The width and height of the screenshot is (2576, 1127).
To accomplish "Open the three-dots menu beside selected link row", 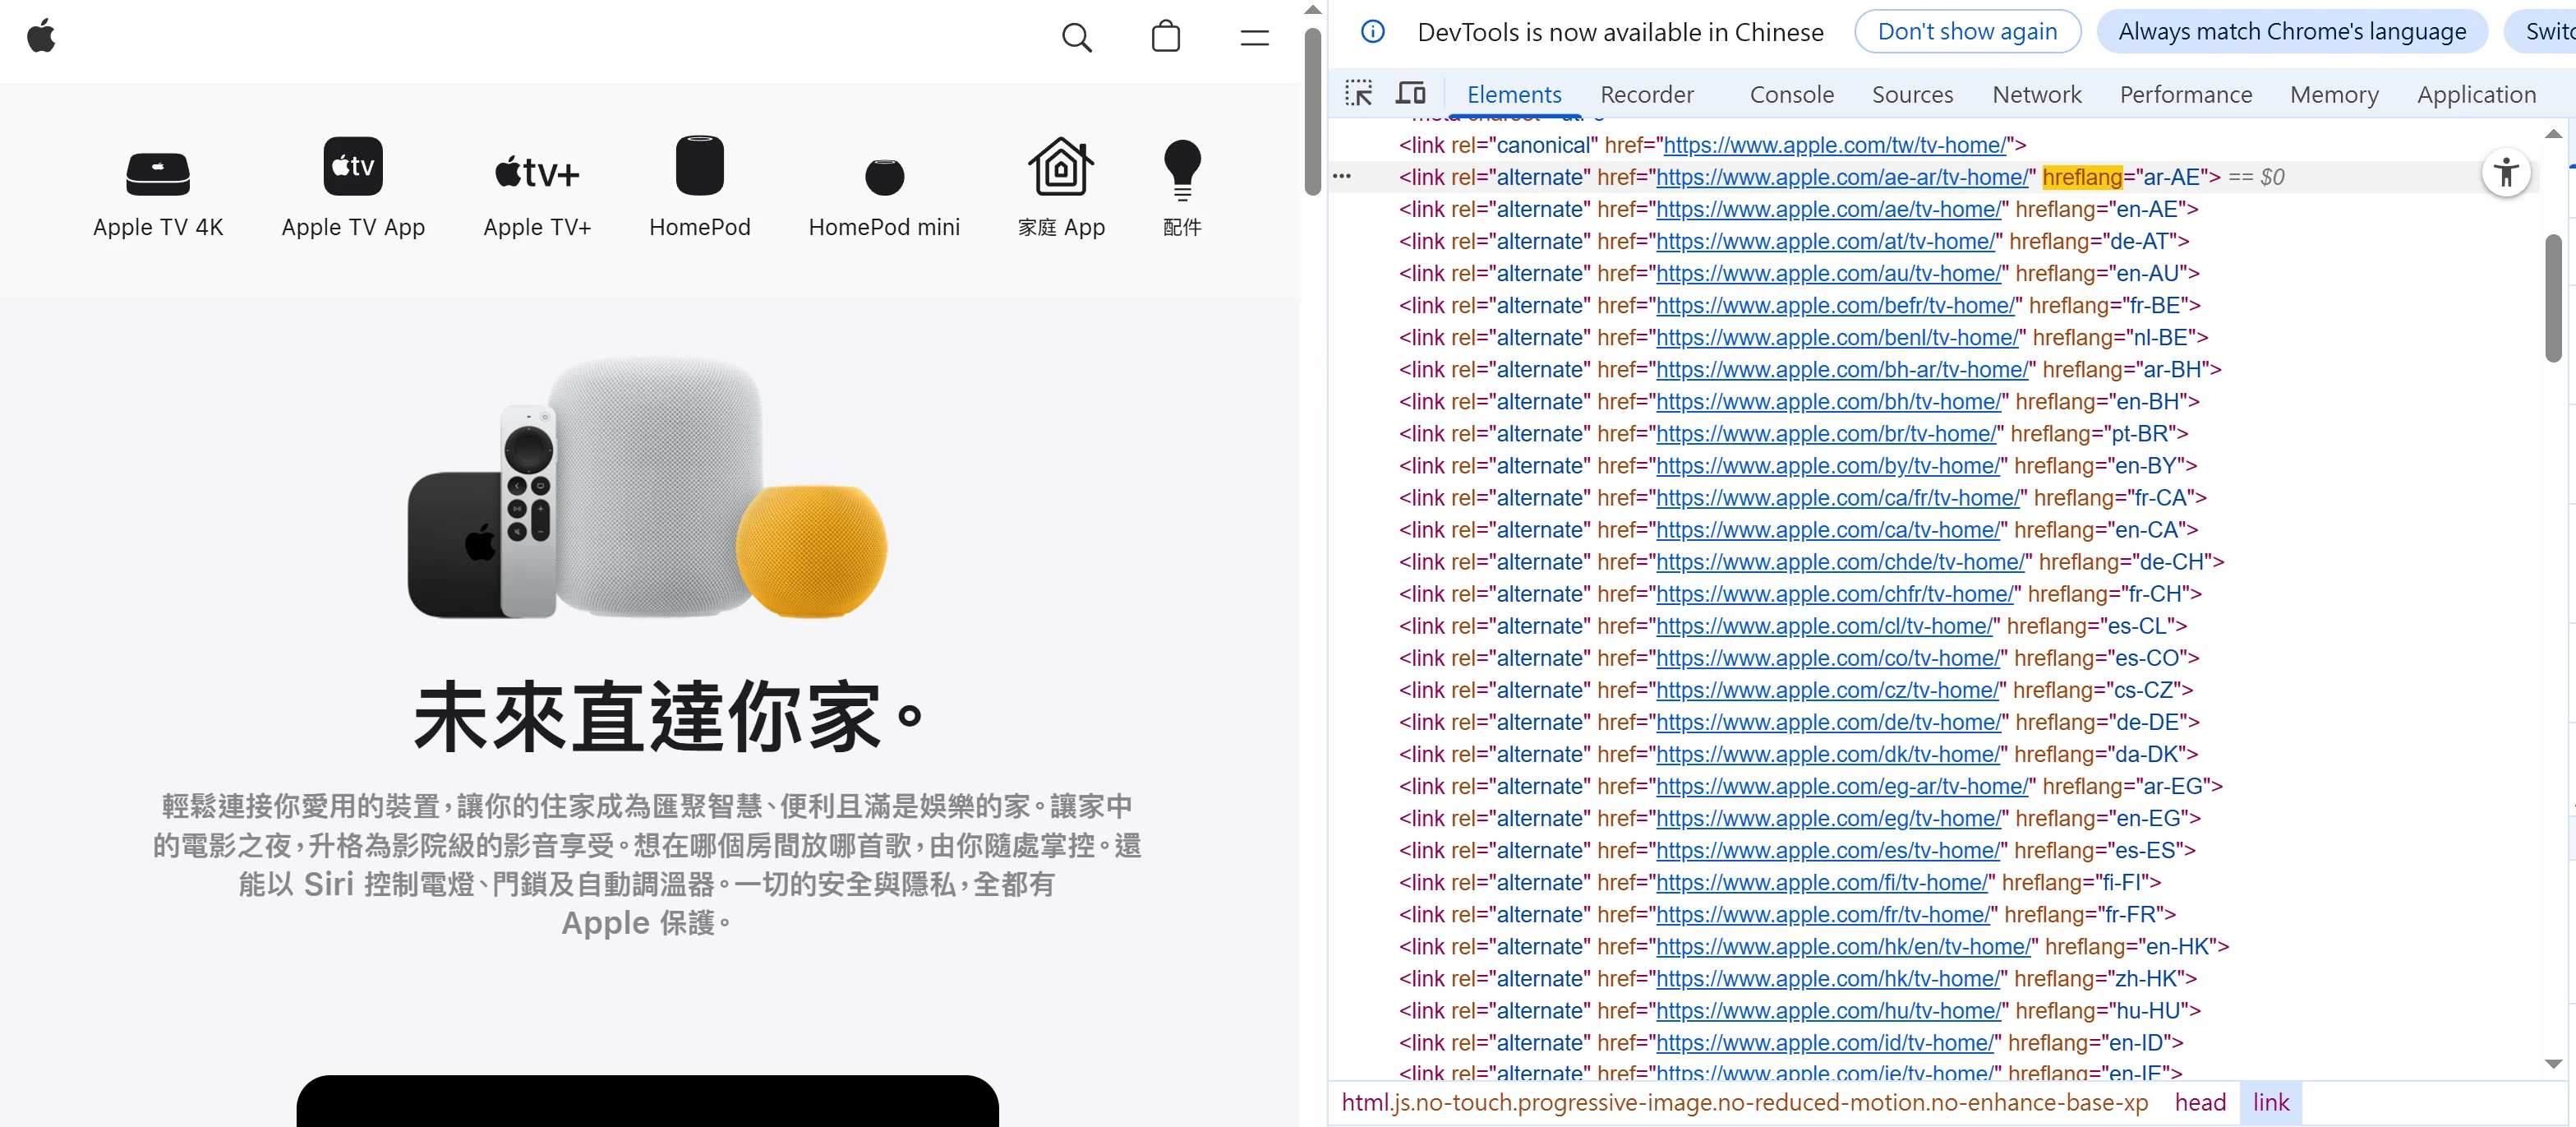I will point(1342,177).
